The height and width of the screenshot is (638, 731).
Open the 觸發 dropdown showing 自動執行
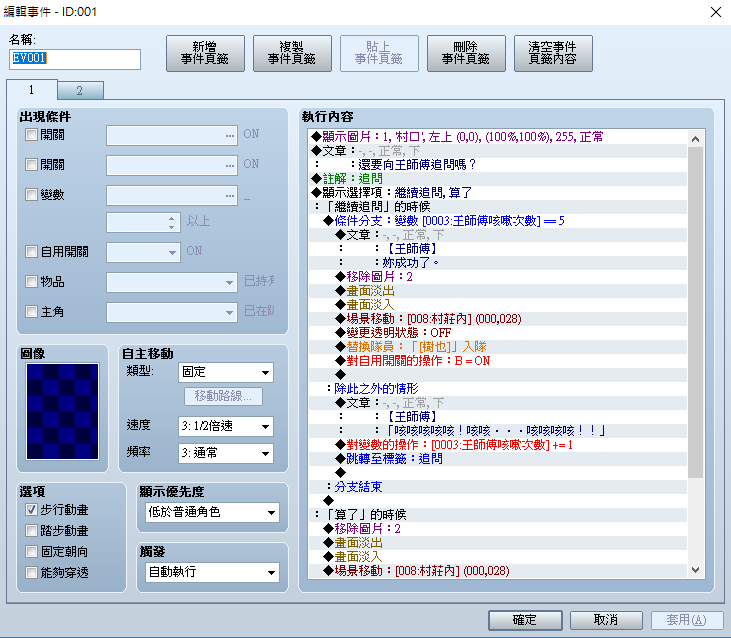[x=212, y=572]
